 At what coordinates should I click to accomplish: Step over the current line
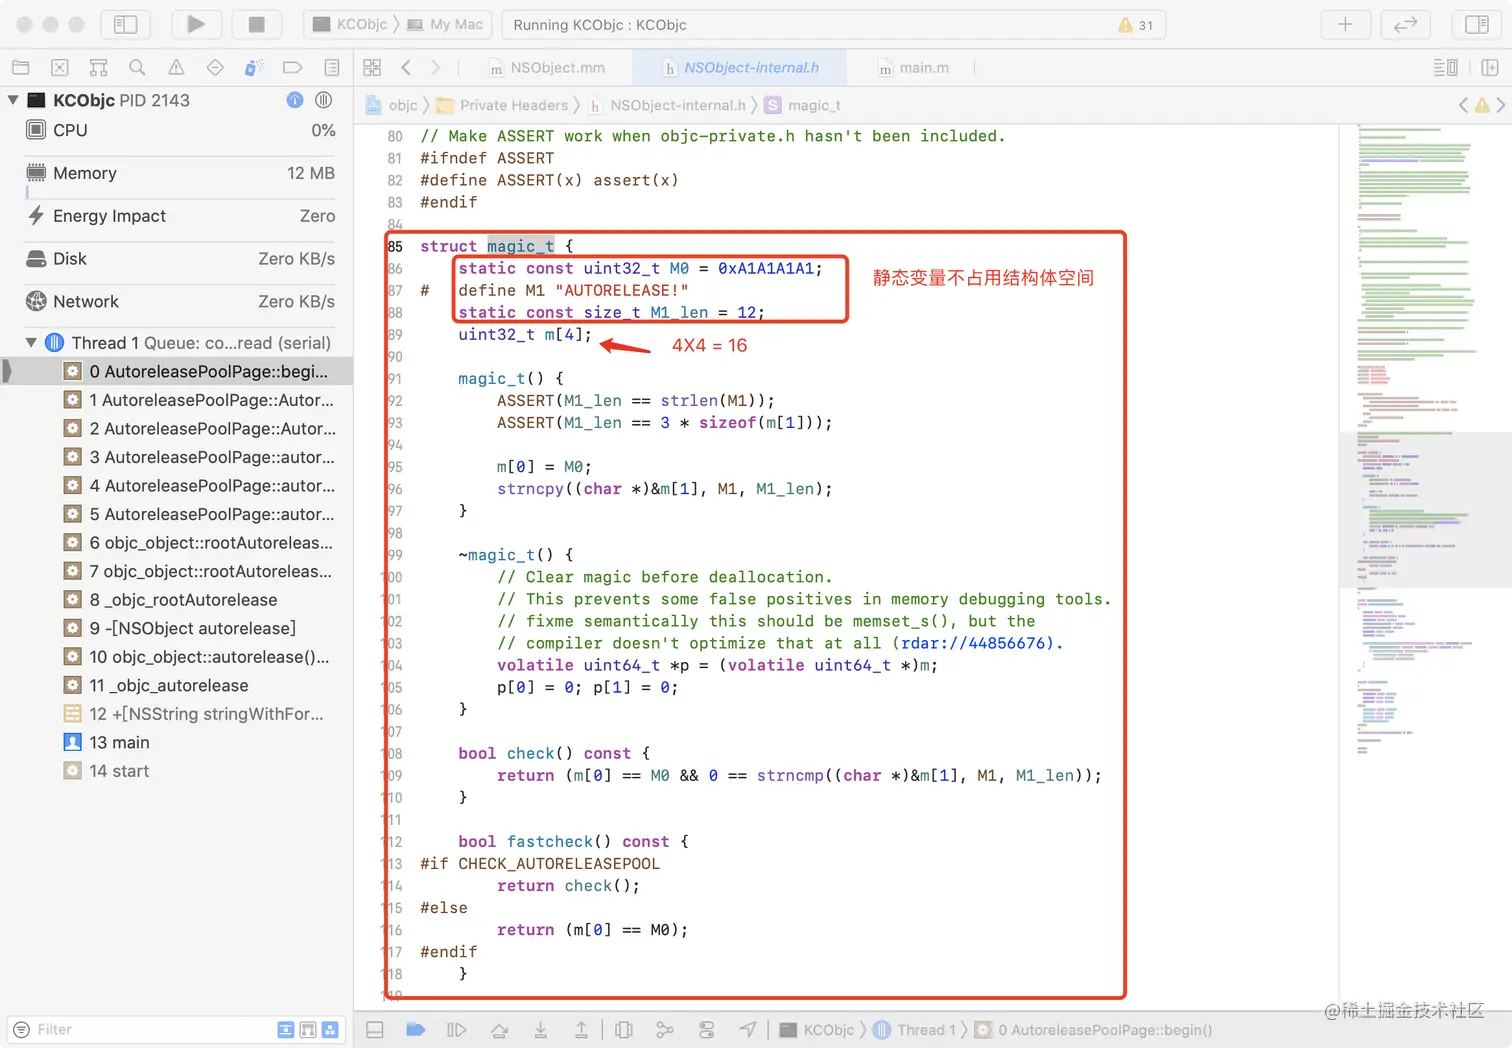tap(499, 1030)
